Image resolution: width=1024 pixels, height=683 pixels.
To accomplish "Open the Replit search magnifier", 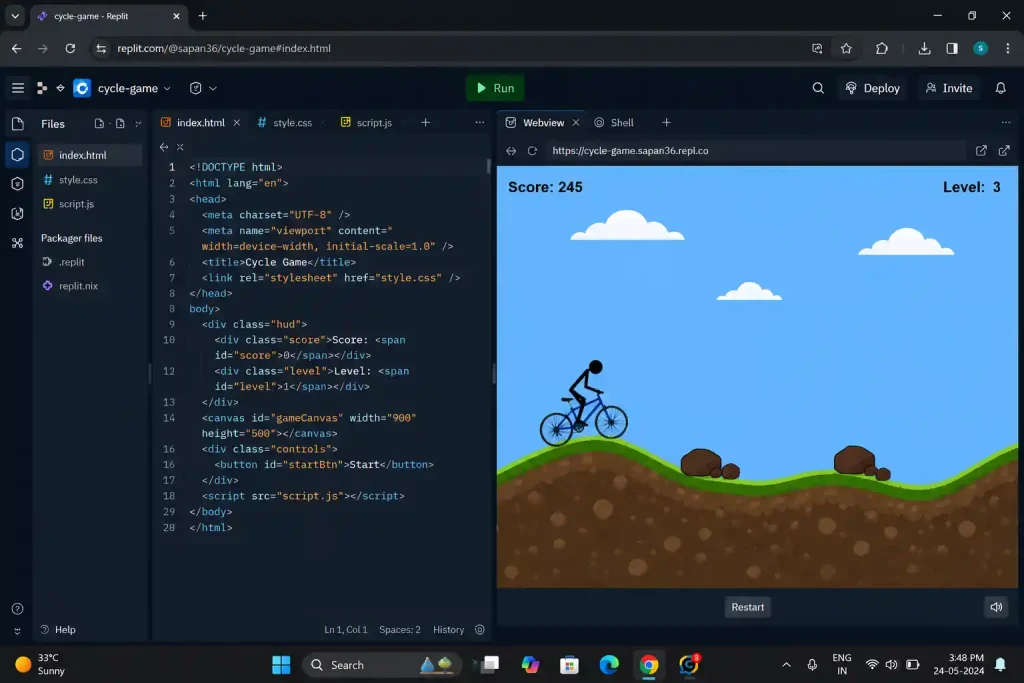I will [x=818, y=88].
